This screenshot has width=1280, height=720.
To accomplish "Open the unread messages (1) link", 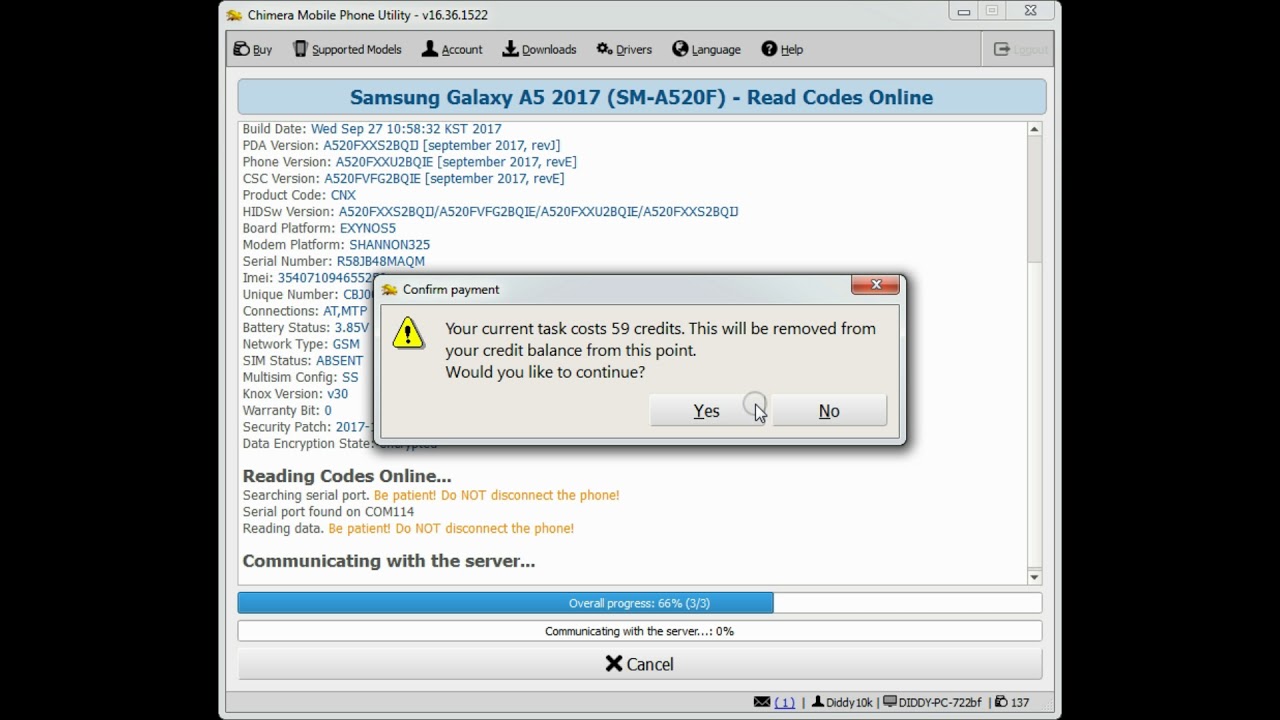I will tap(784, 702).
